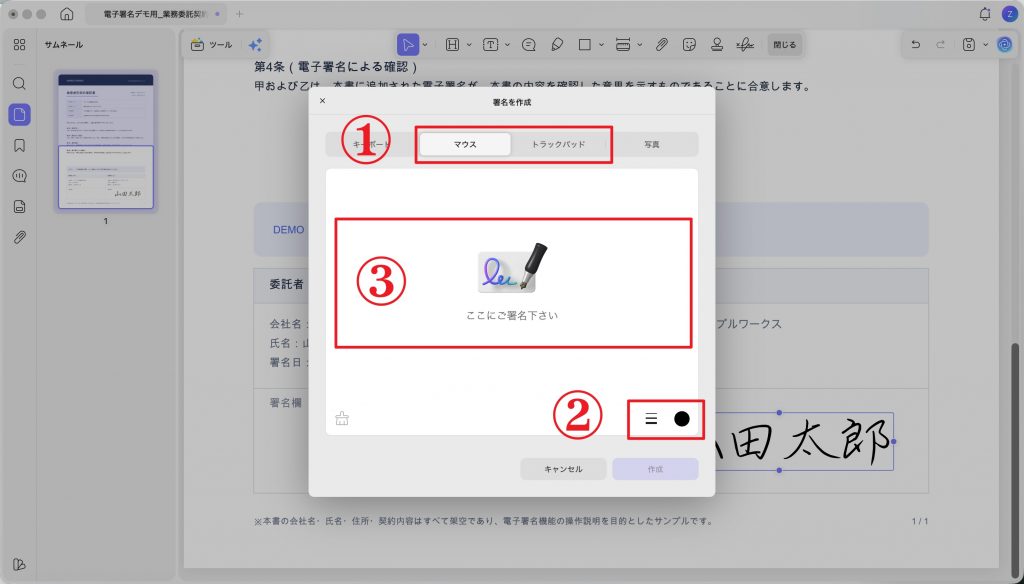Choose the text box T tool
This screenshot has width=1024, height=584.
tap(490, 44)
